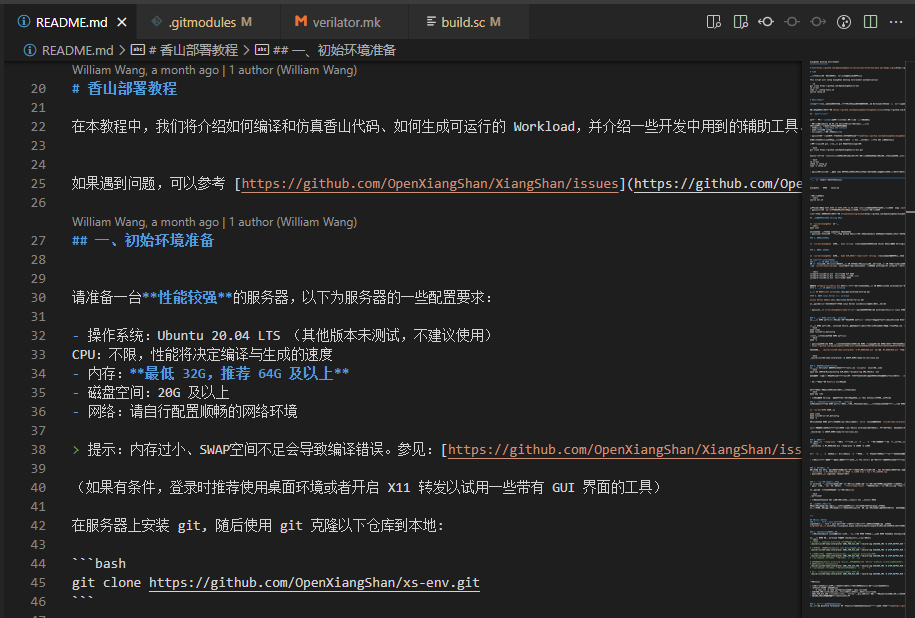
Task: Click the open-changes-with-previous-revision icon
Action: pyautogui.click(x=741, y=22)
